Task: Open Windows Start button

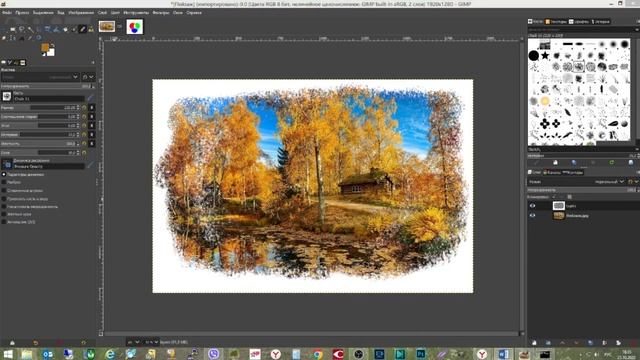Action: click(8, 354)
